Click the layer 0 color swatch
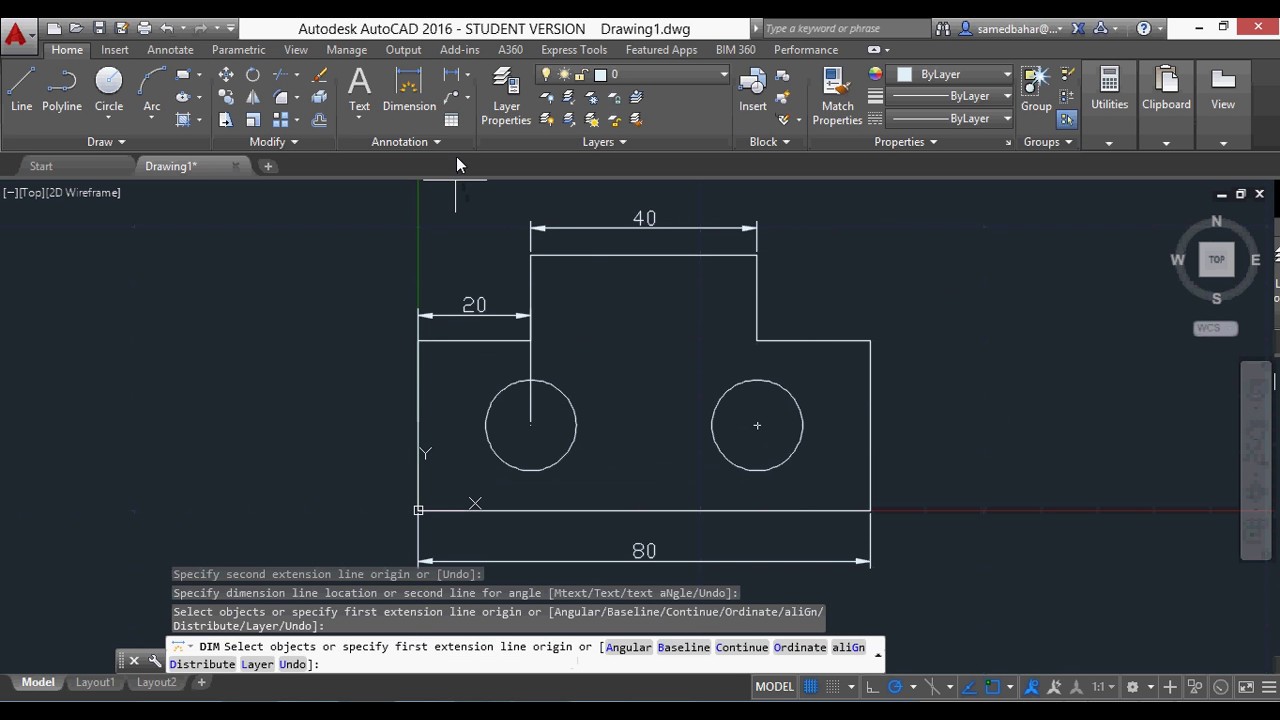This screenshot has height=720, width=1280. pos(600,75)
